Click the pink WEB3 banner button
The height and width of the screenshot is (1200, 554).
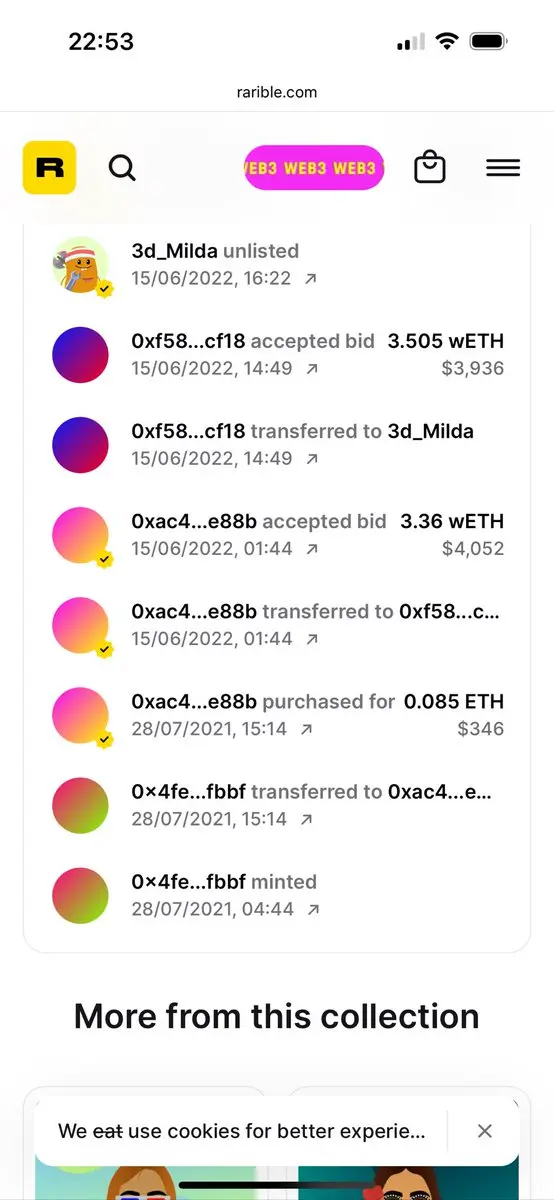point(314,168)
